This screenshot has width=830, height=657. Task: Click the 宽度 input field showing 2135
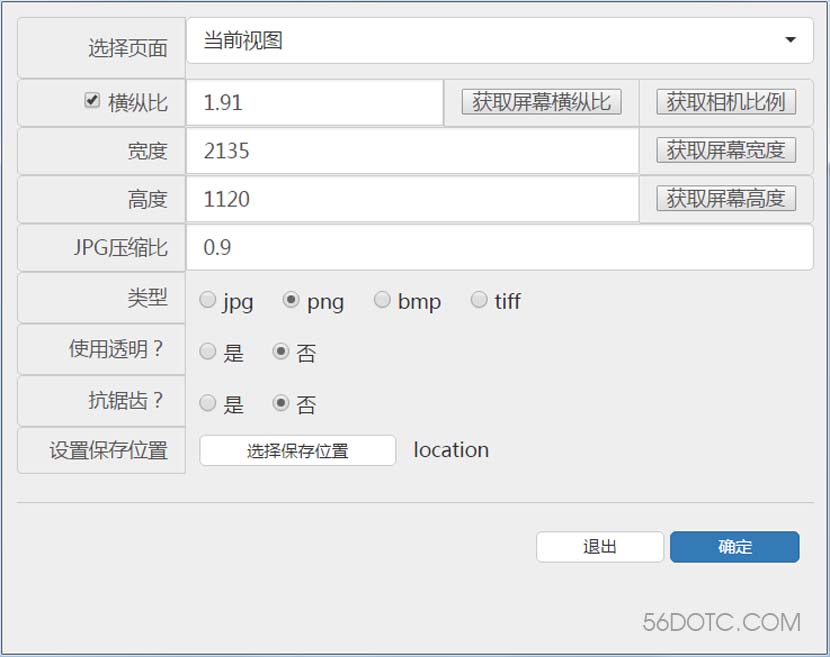(x=412, y=151)
